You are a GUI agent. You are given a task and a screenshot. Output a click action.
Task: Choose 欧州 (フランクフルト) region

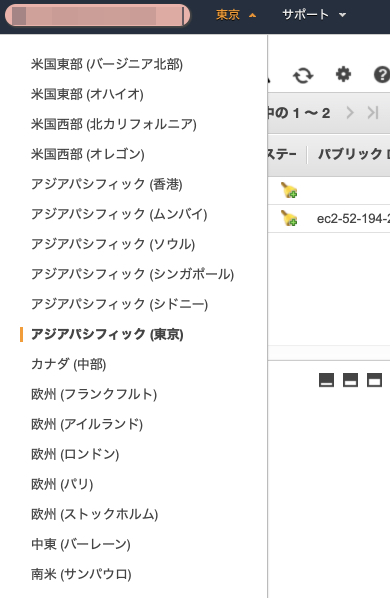pos(94,394)
